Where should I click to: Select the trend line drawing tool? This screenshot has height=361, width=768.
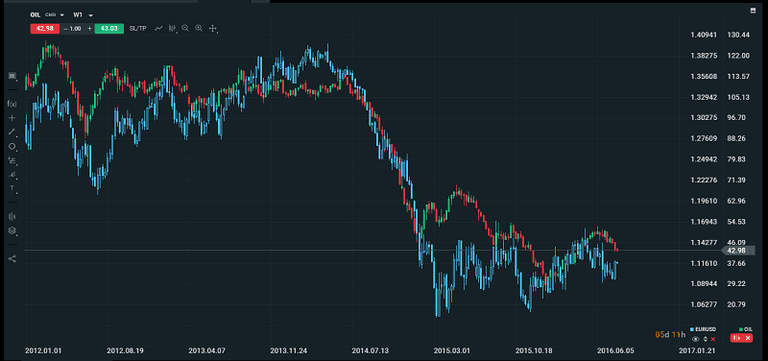12,132
